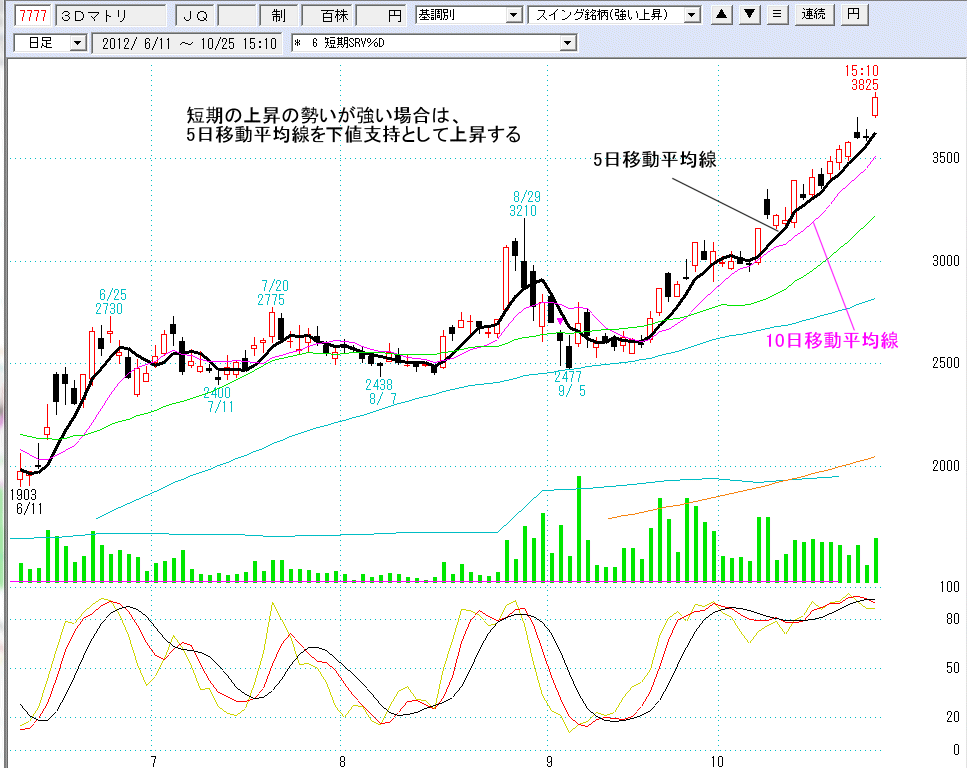Screen dimensions: 967x768
Task: Click the 連続 button
Action: [814, 15]
